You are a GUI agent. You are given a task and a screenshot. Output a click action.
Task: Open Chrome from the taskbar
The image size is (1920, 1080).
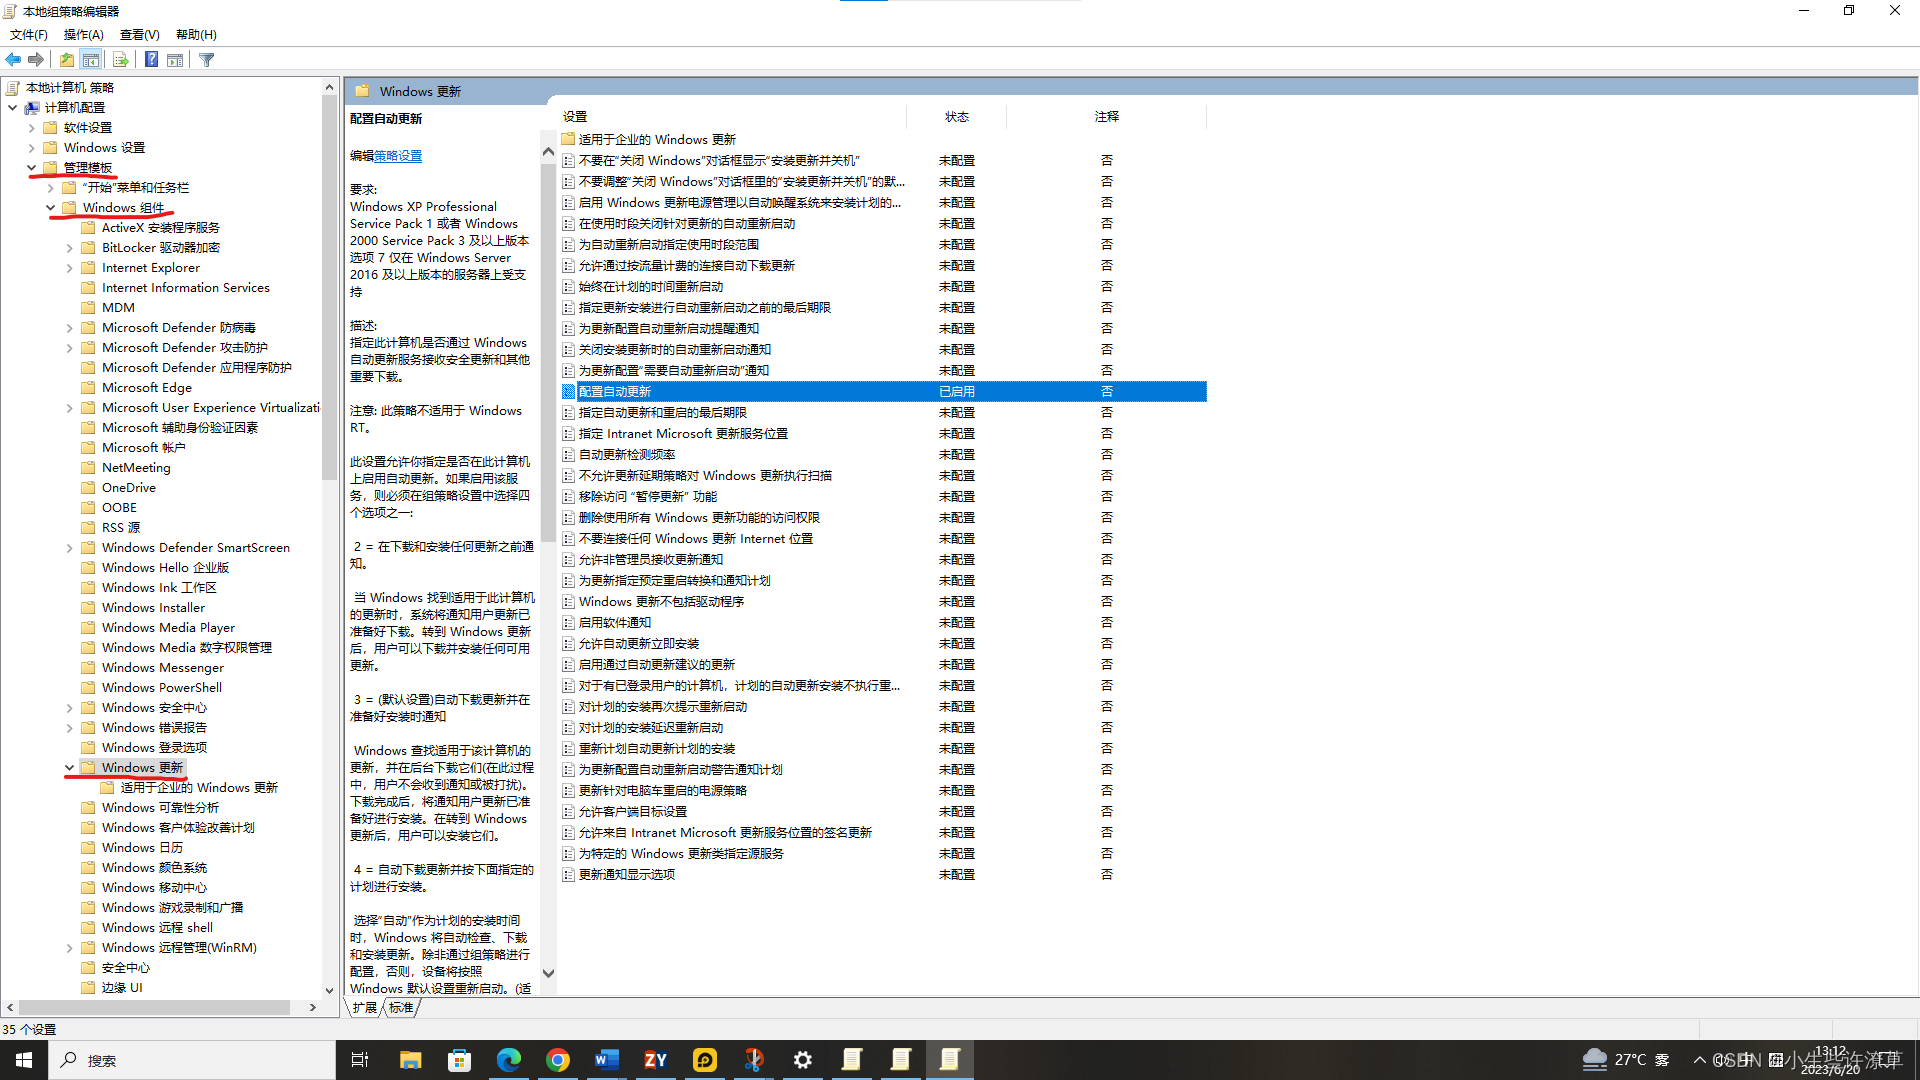pos(558,1060)
